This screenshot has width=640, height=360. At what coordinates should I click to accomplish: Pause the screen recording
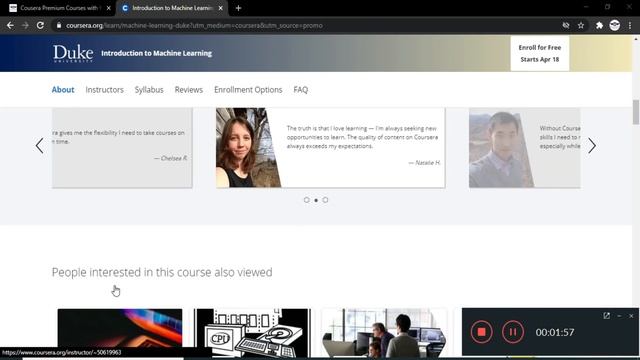[x=513, y=332]
